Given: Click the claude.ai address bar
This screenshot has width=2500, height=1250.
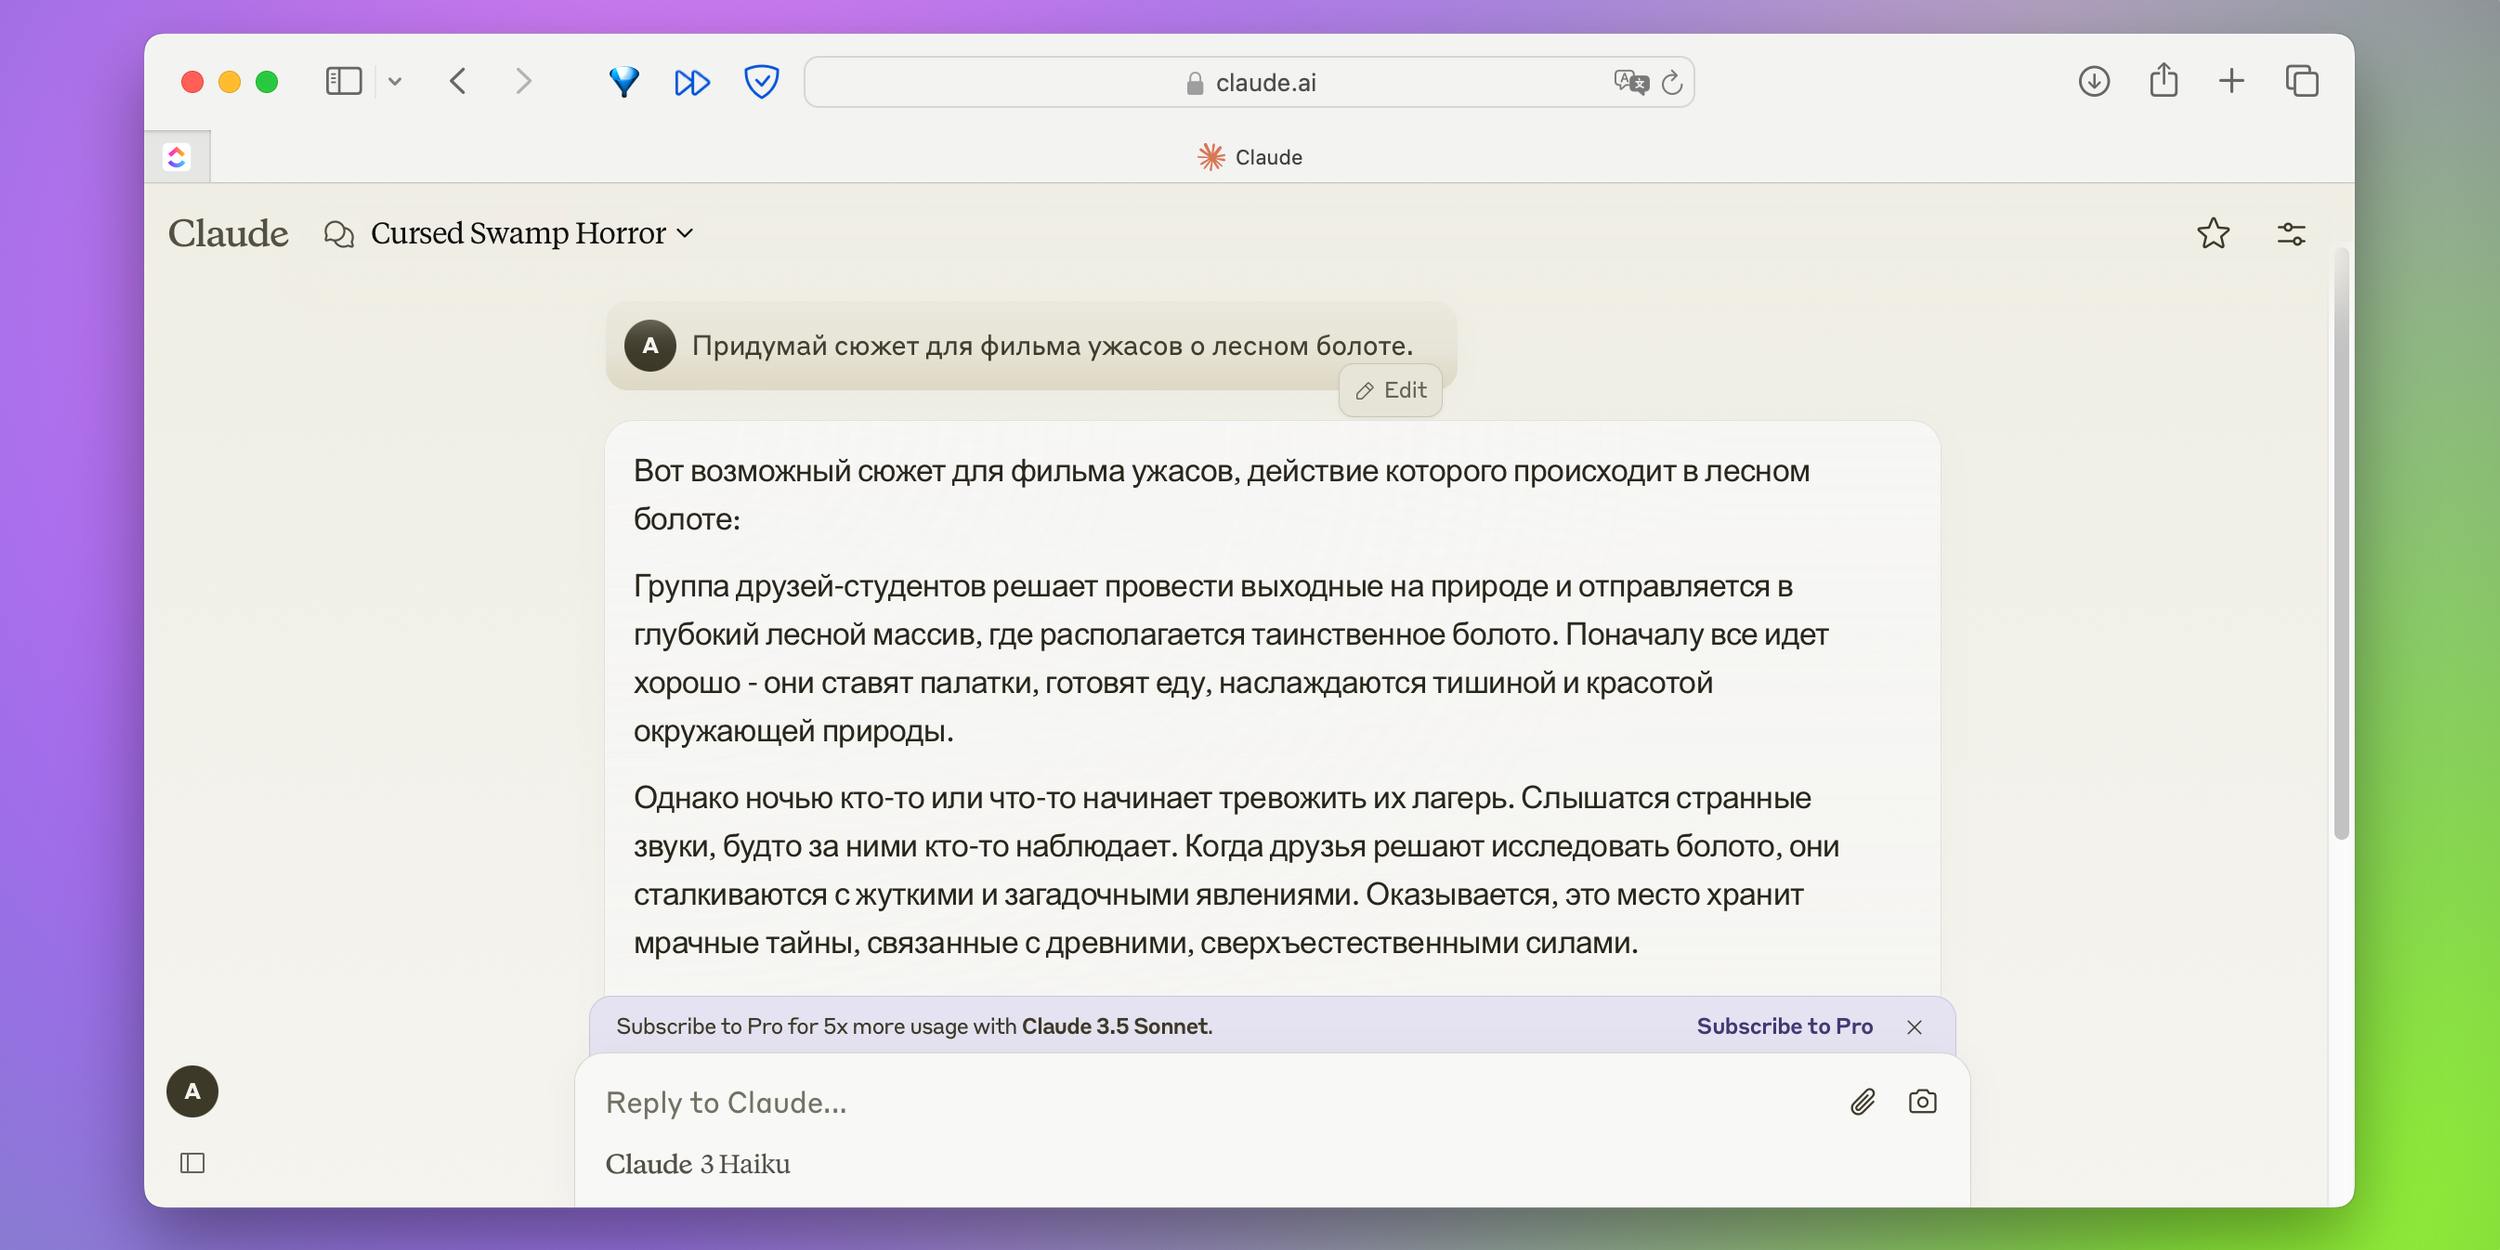Looking at the screenshot, I should point(1249,82).
